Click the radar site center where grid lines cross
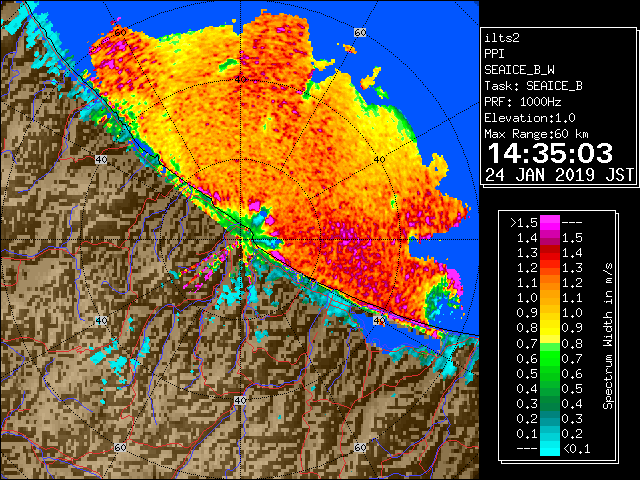Viewport: 640px width, 480px height. click(240, 240)
